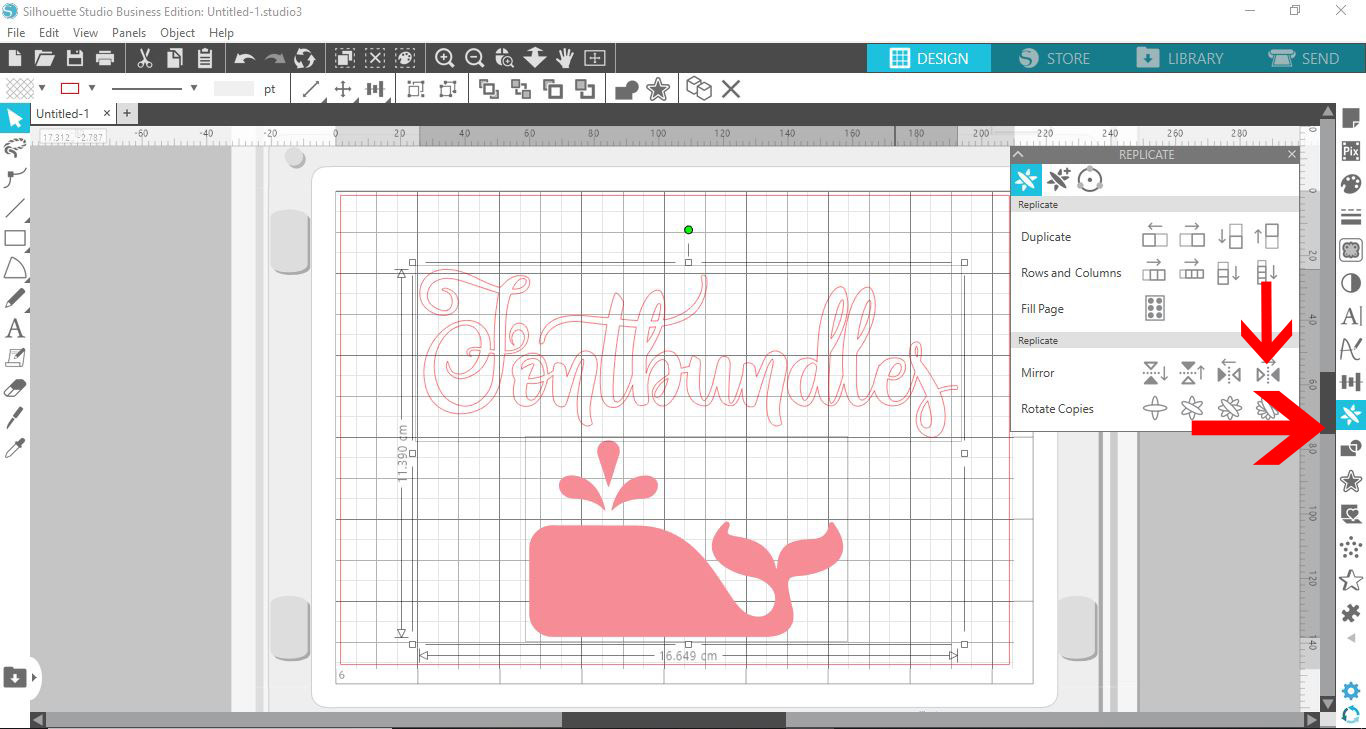1366x729 pixels.
Task: Save the document with the floppy disk icon
Action: pos(74,58)
